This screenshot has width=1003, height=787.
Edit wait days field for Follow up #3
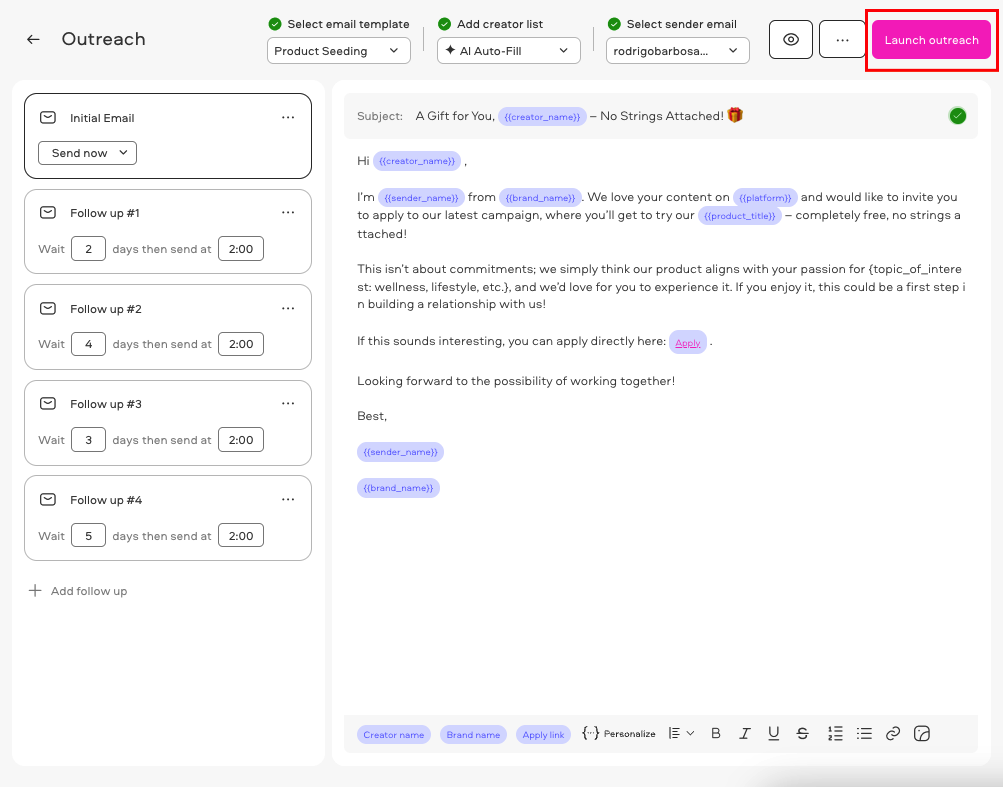click(88, 440)
